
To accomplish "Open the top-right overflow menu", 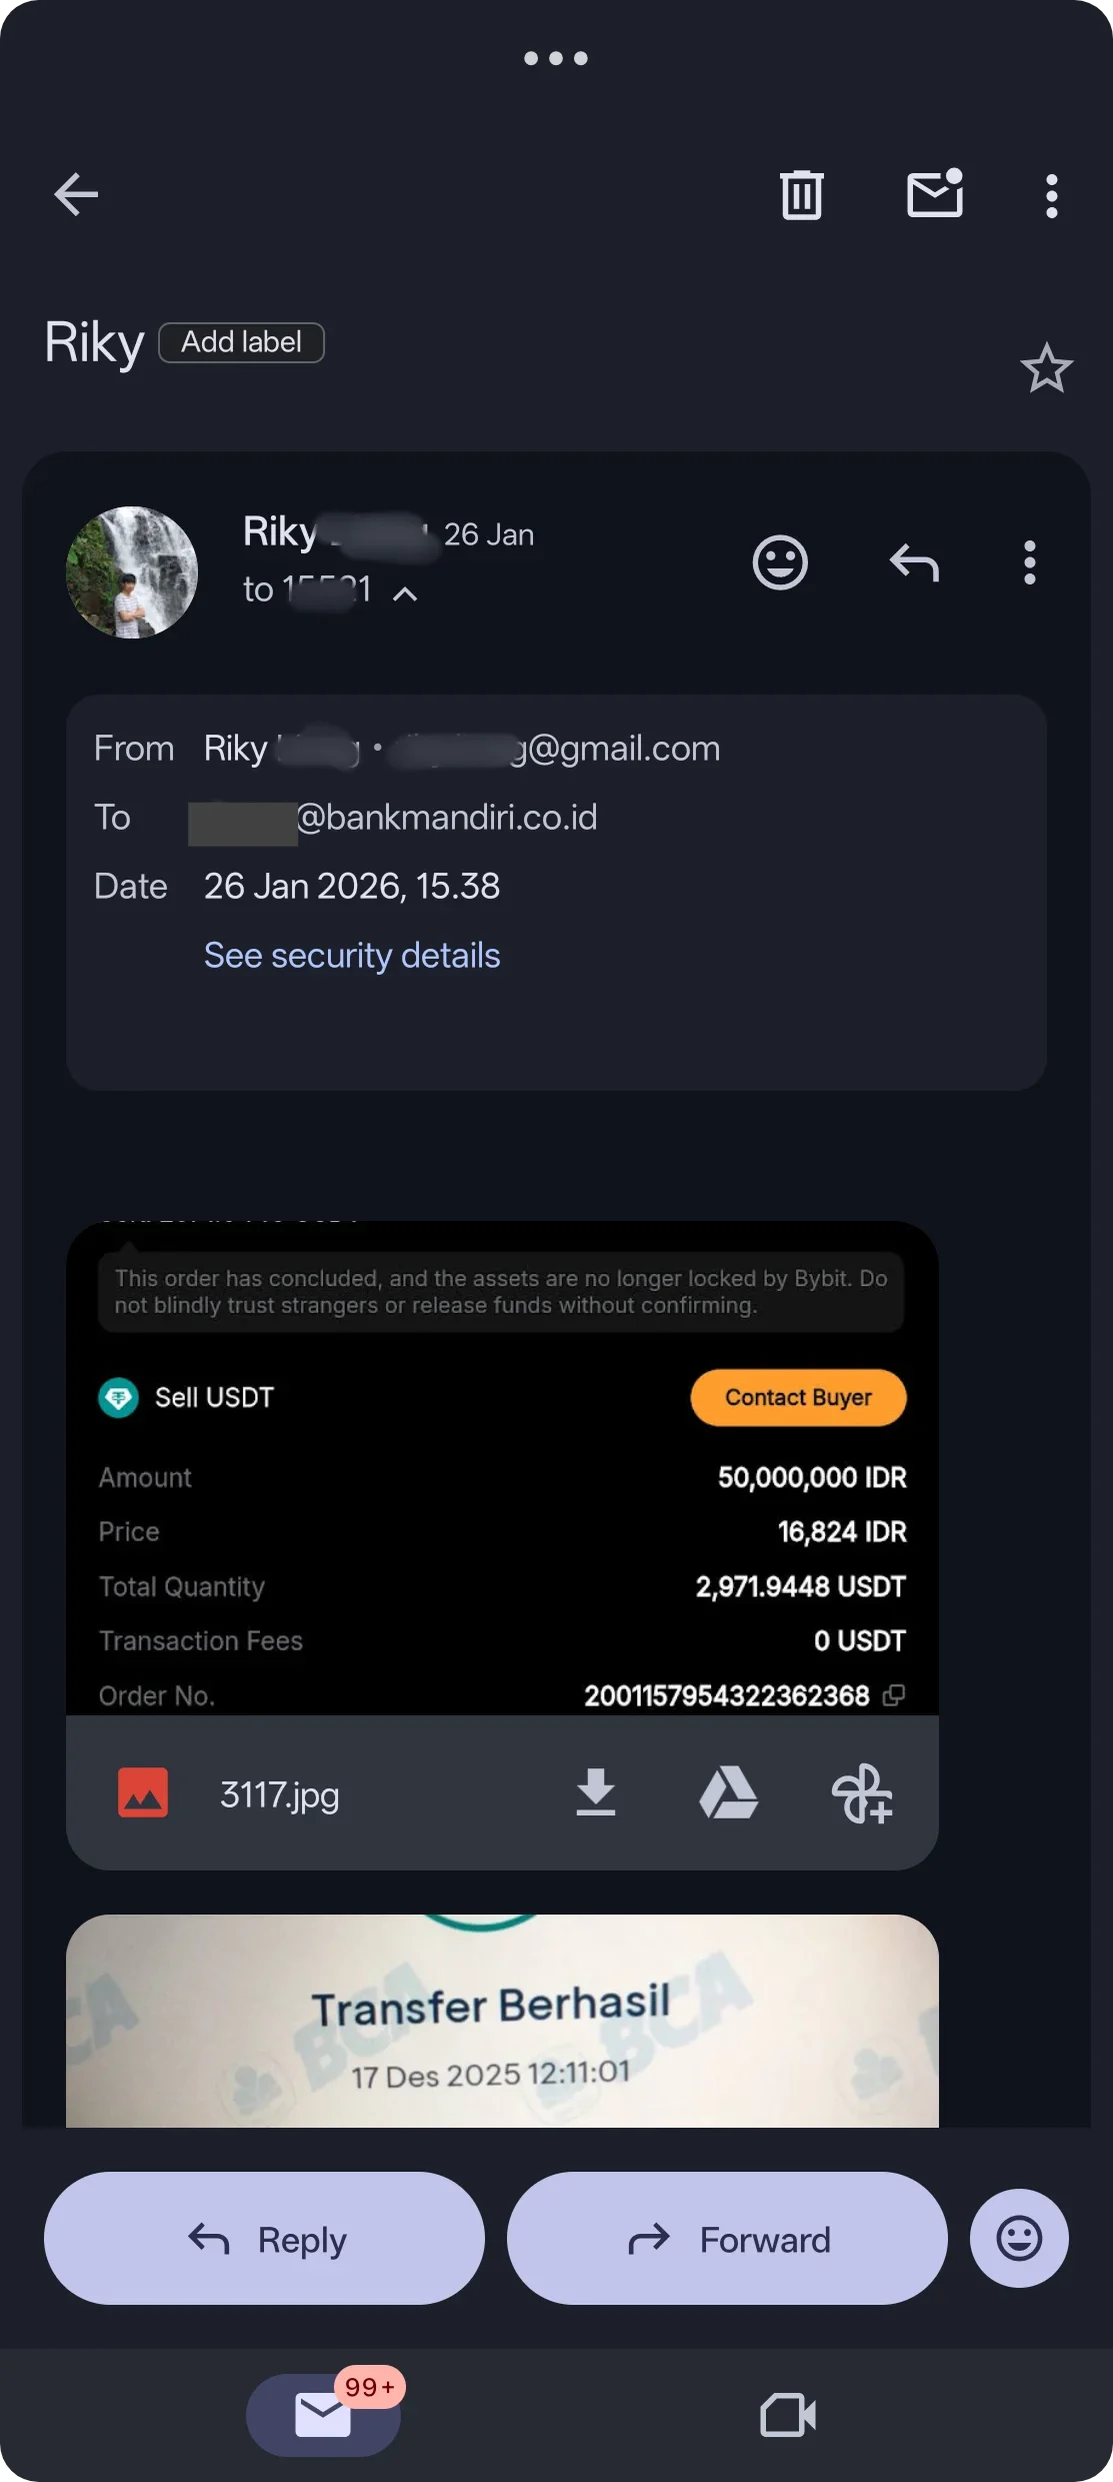I will pyautogui.click(x=1051, y=195).
